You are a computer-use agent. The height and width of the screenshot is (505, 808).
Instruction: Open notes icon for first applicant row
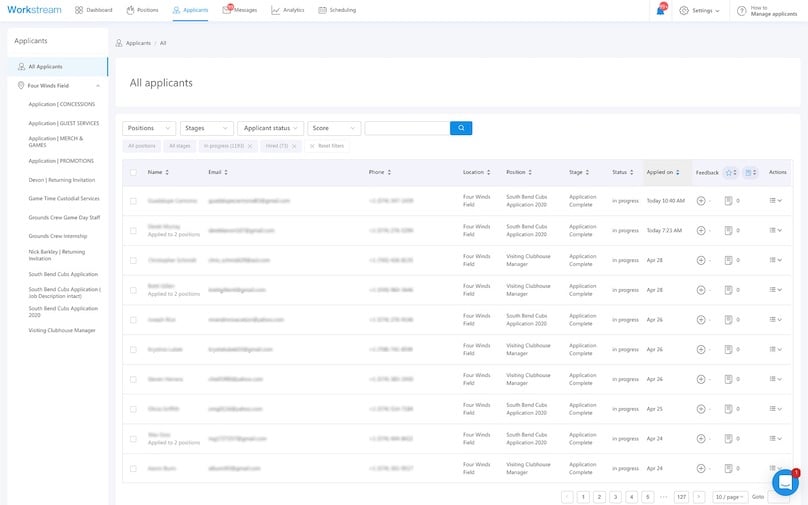click(728, 201)
